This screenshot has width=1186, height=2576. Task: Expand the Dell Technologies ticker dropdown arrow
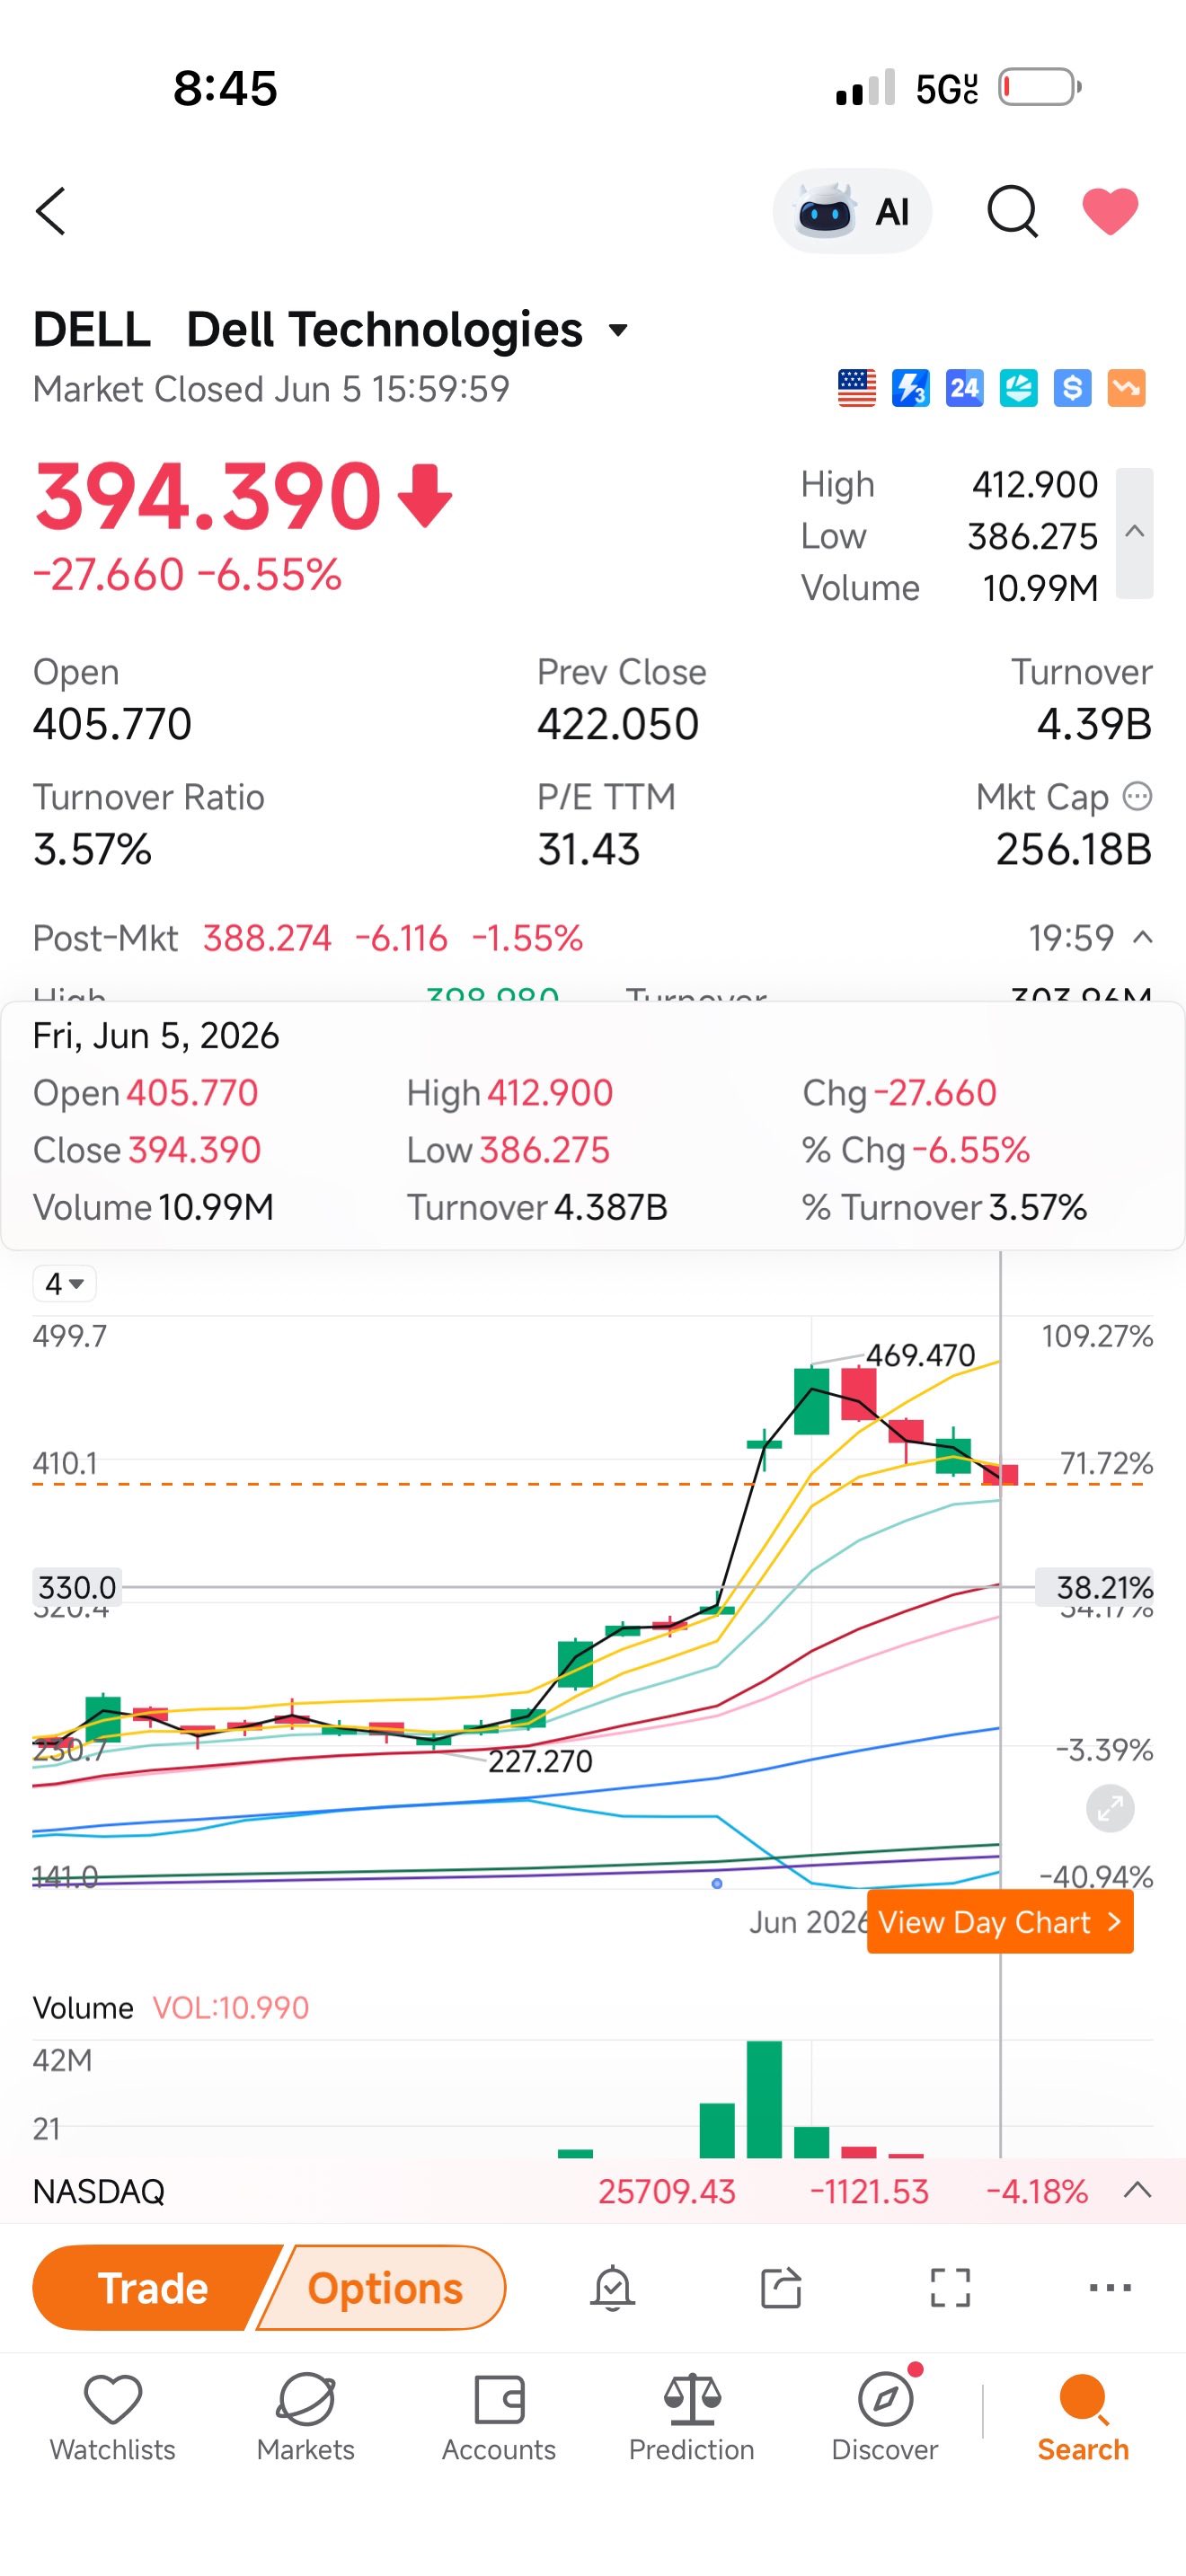[x=618, y=330]
